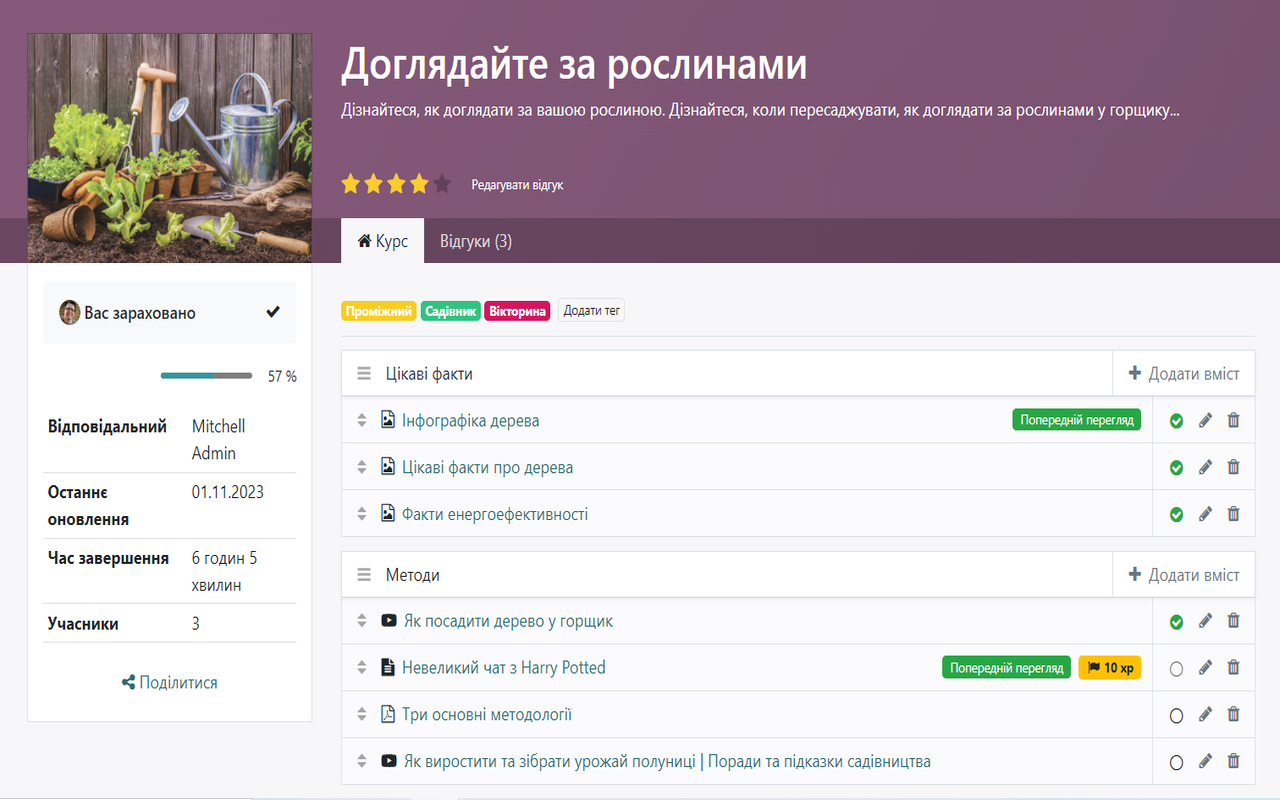Click sort arrows beside Як посадити дерево
This screenshot has width=1280, height=800.
pos(362,621)
